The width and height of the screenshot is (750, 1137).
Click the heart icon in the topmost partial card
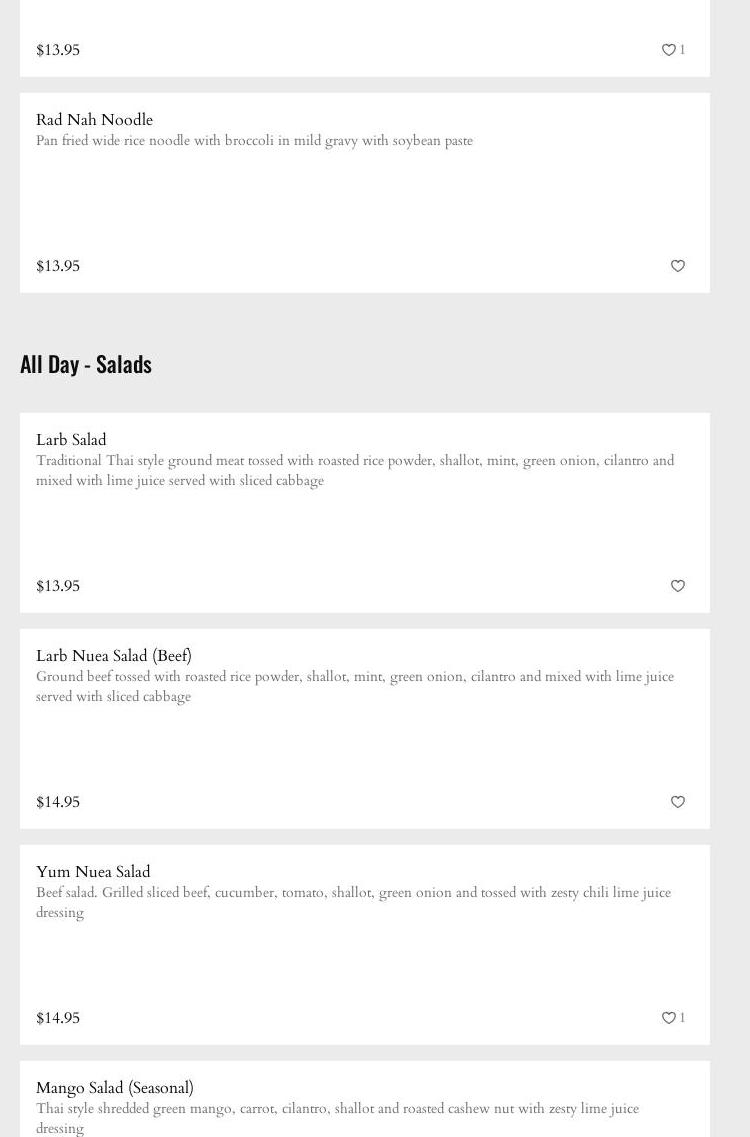point(669,50)
